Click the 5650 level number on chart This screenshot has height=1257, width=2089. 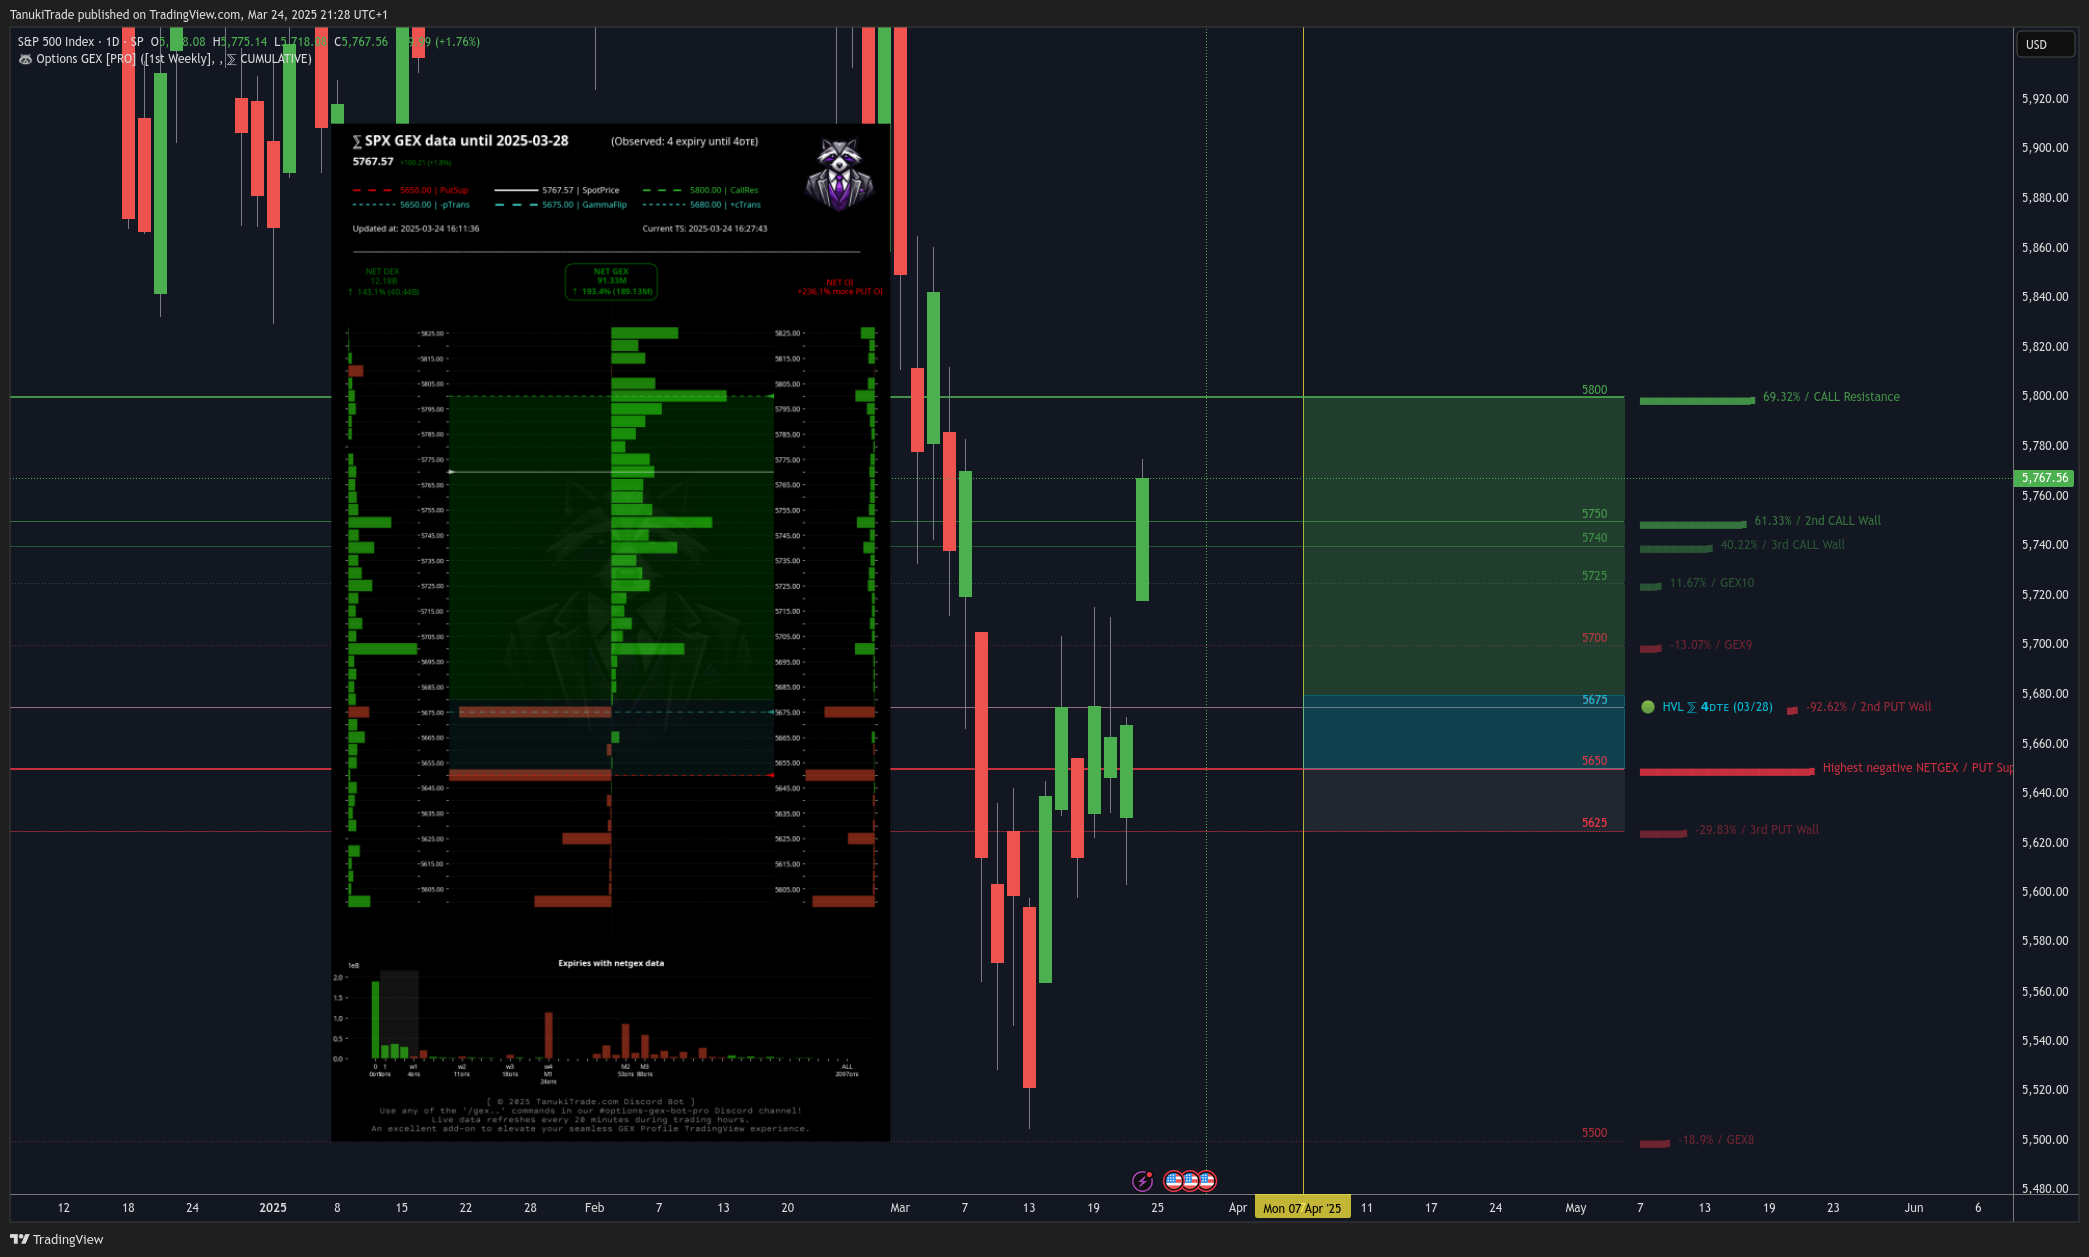tap(1594, 761)
